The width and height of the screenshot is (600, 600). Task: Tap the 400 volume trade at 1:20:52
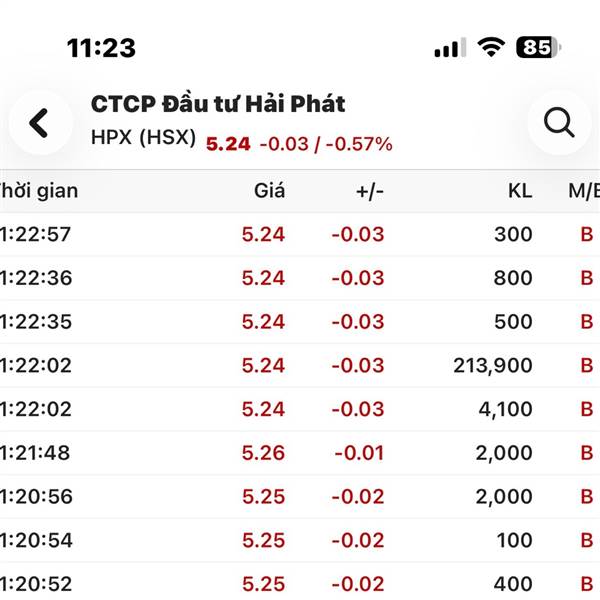coord(512,584)
